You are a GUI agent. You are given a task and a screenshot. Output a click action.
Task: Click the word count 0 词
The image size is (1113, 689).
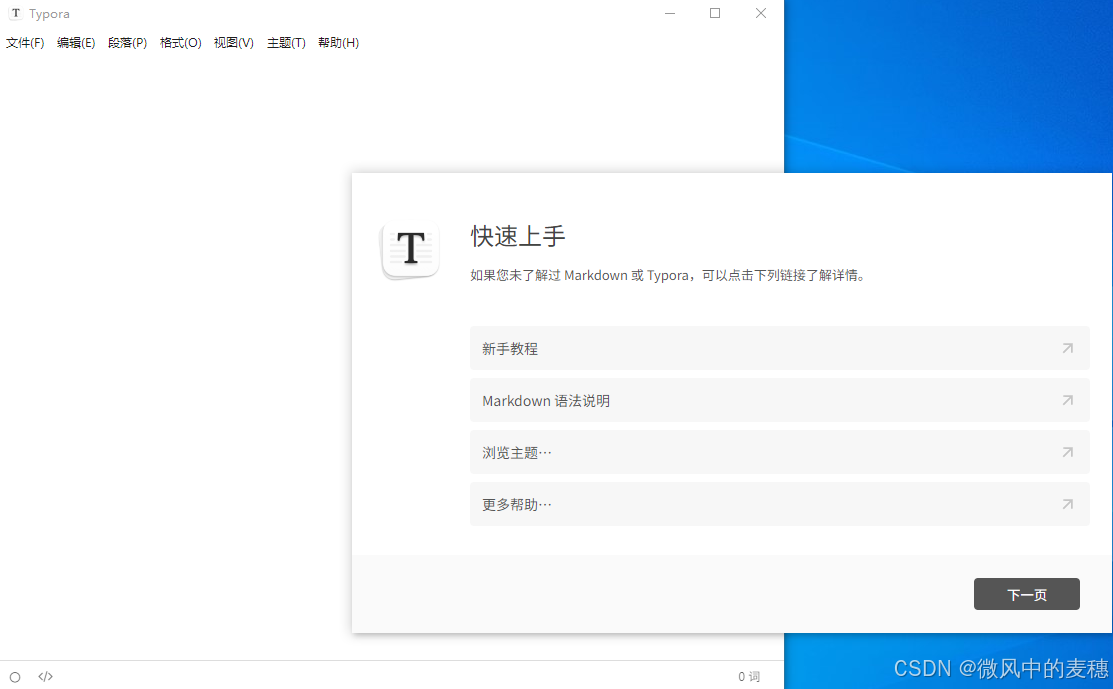pos(749,677)
